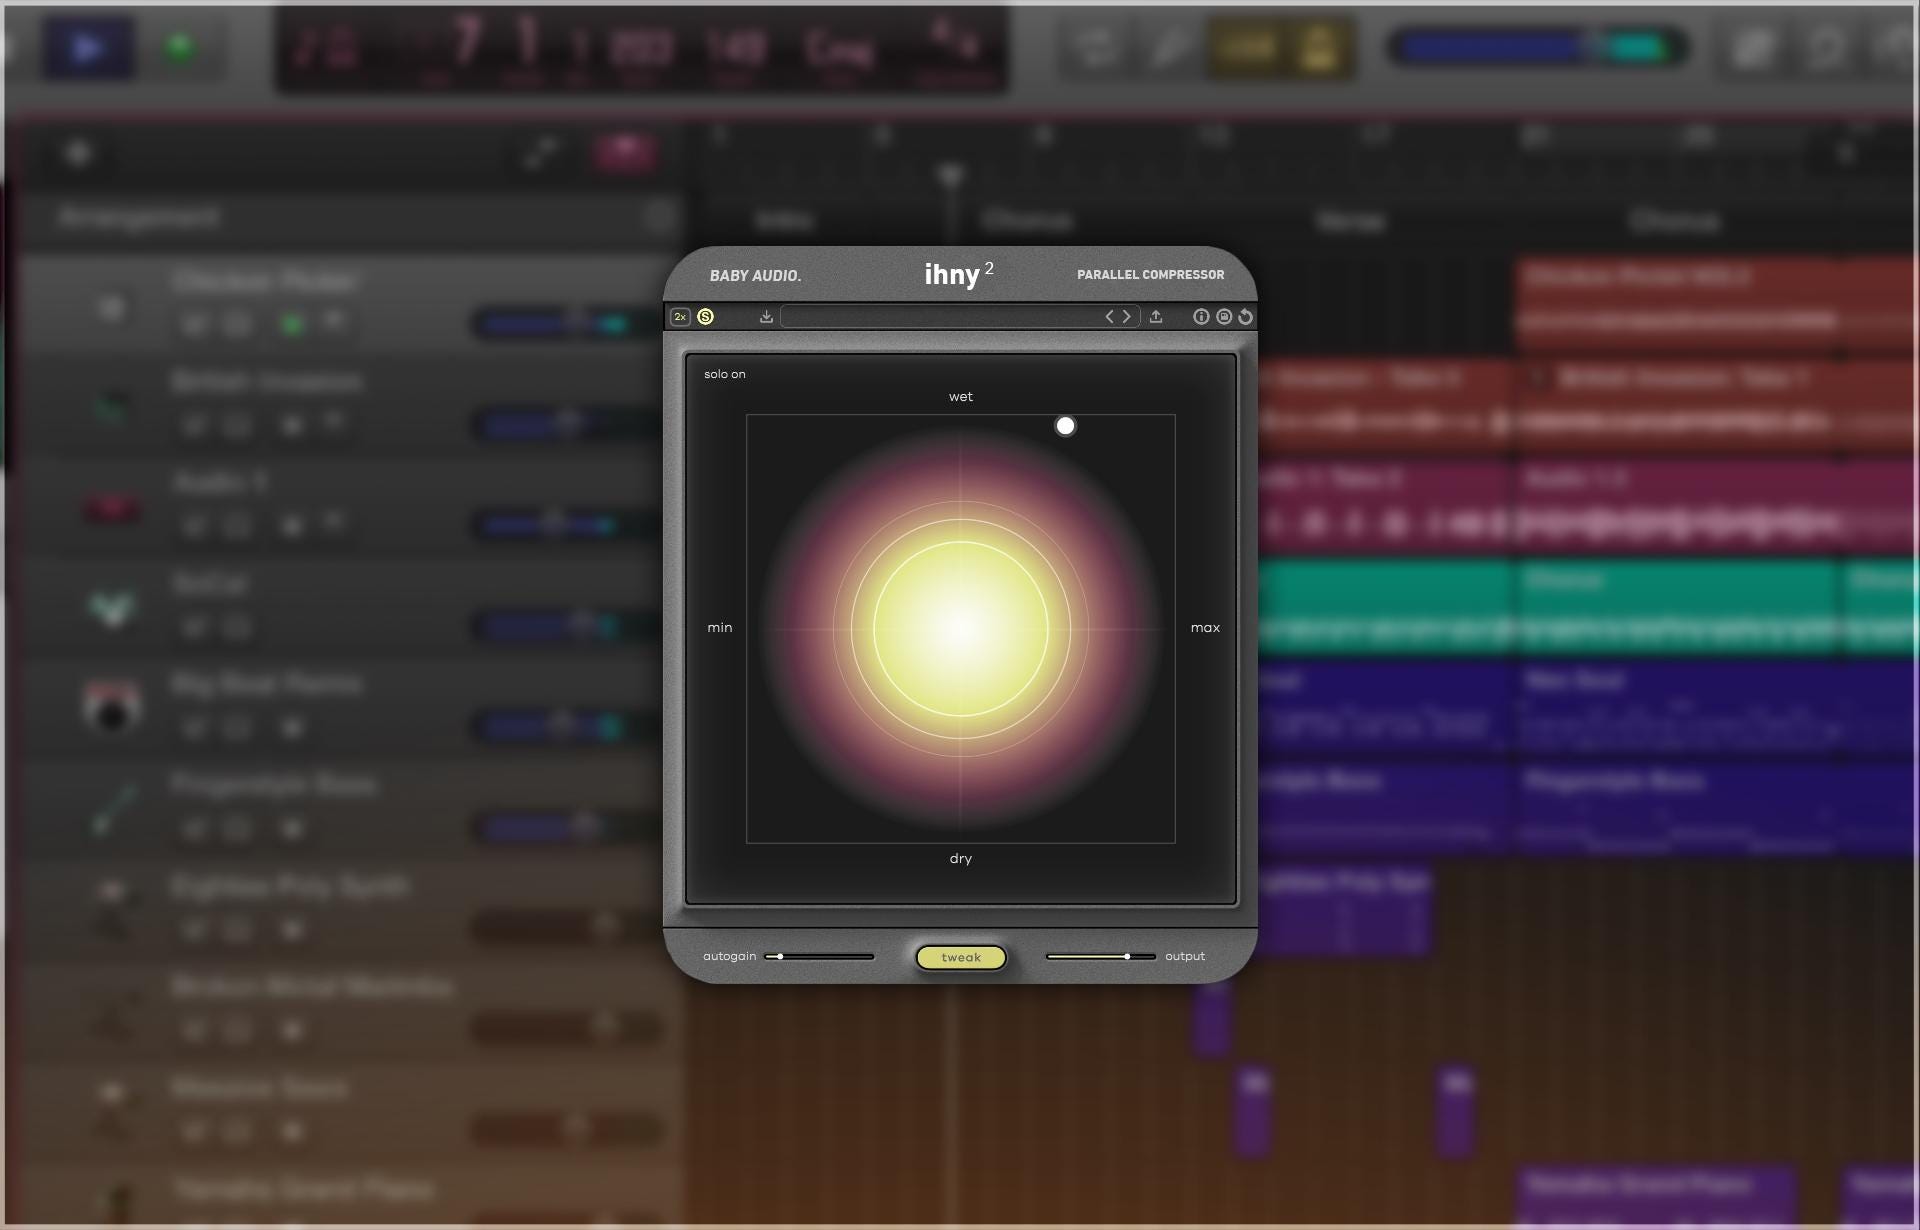Click the ihny 2 plugin title
This screenshot has width=1920, height=1230.
point(958,274)
